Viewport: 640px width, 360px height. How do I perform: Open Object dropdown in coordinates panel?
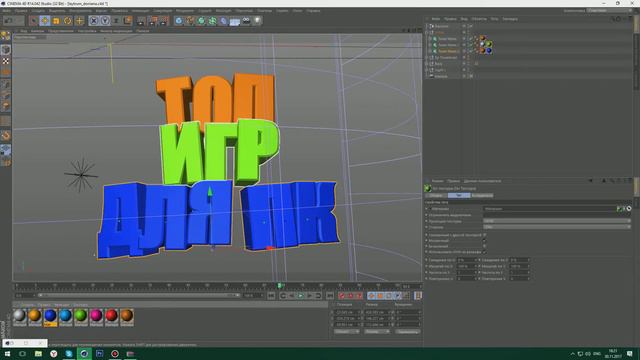(347, 332)
